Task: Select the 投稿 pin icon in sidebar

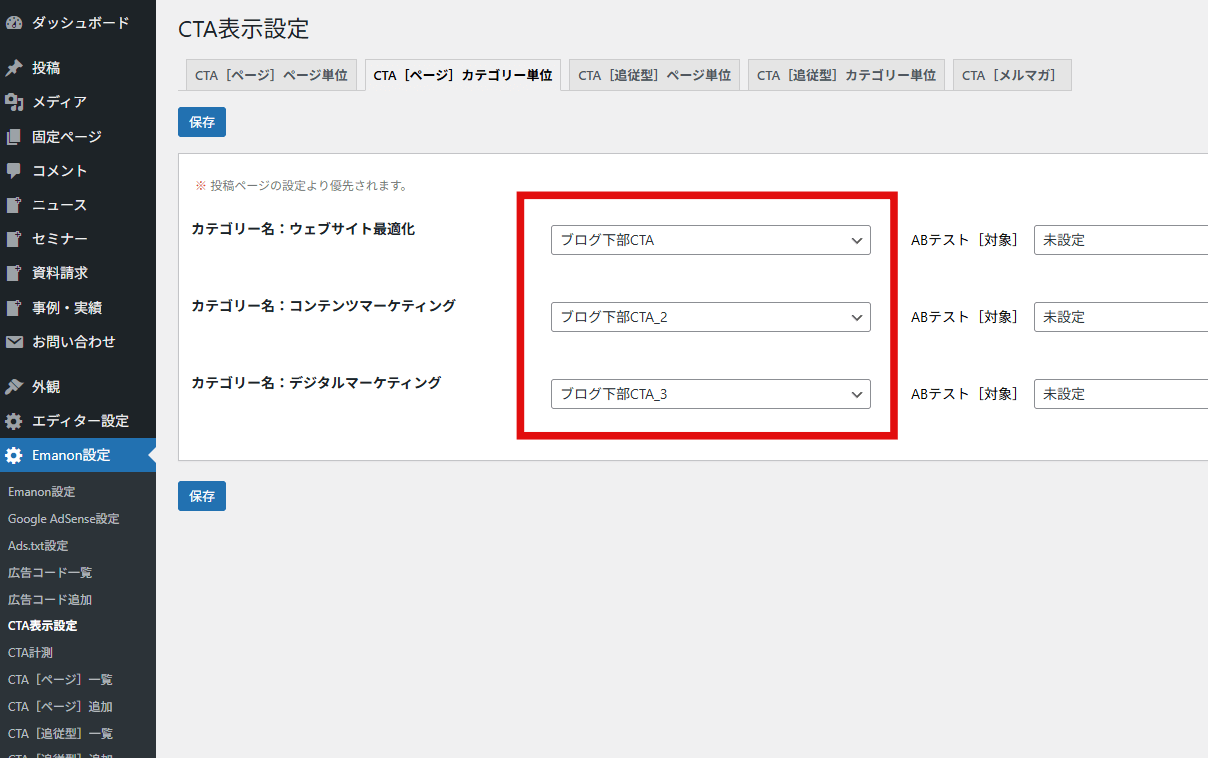Action: click(14, 66)
